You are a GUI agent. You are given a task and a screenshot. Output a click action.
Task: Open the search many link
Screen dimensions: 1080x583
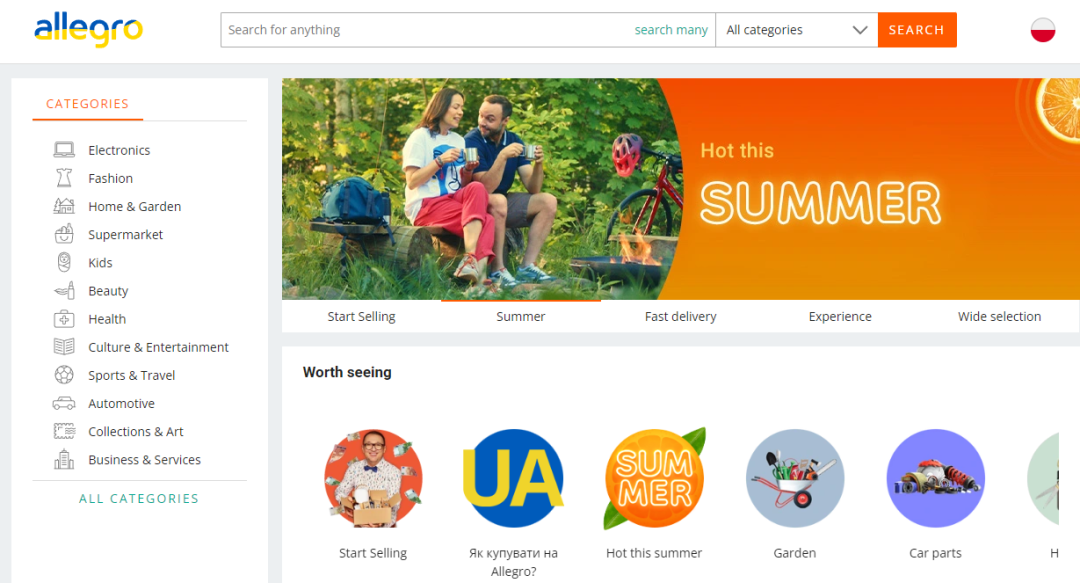pos(671,30)
